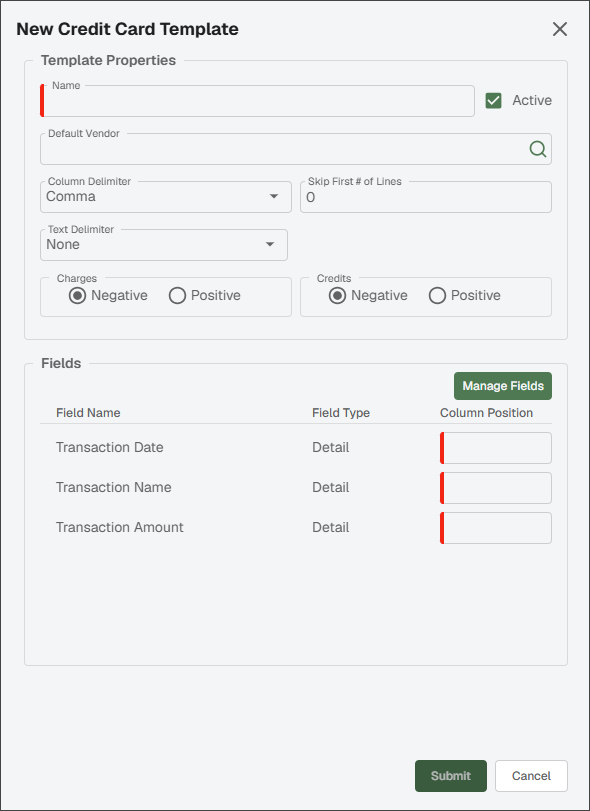
Task: Cancel the template creation
Action: click(x=531, y=776)
